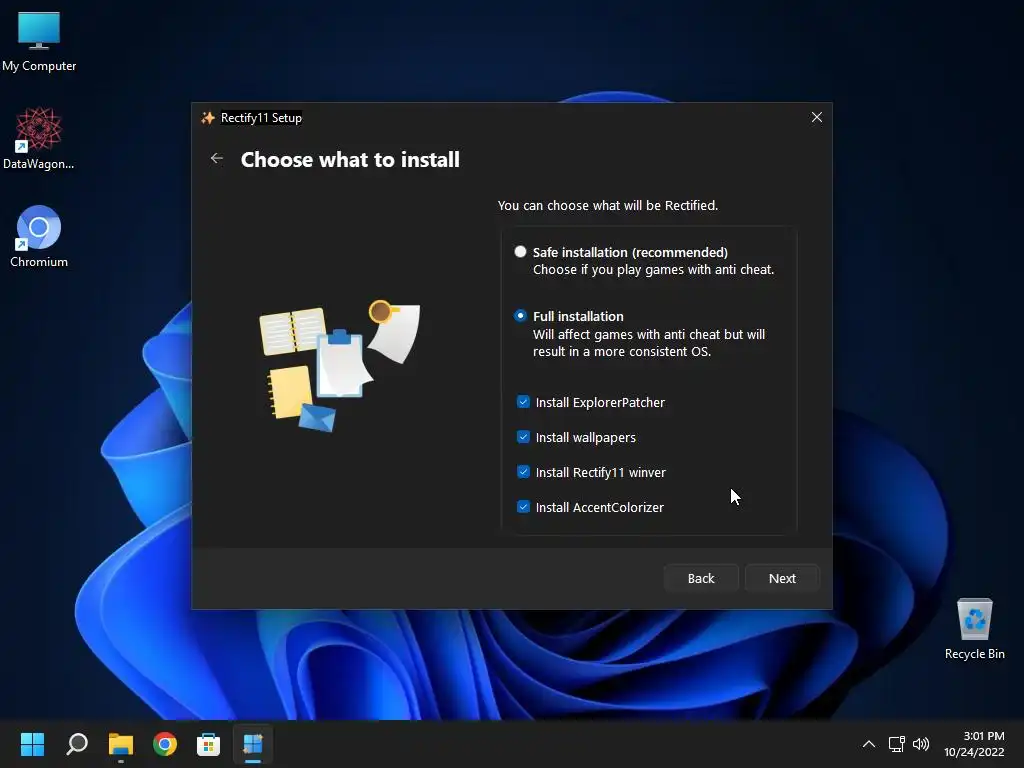
Task: Click the 'Choose what to install' heading
Action: pyautogui.click(x=350, y=159)
